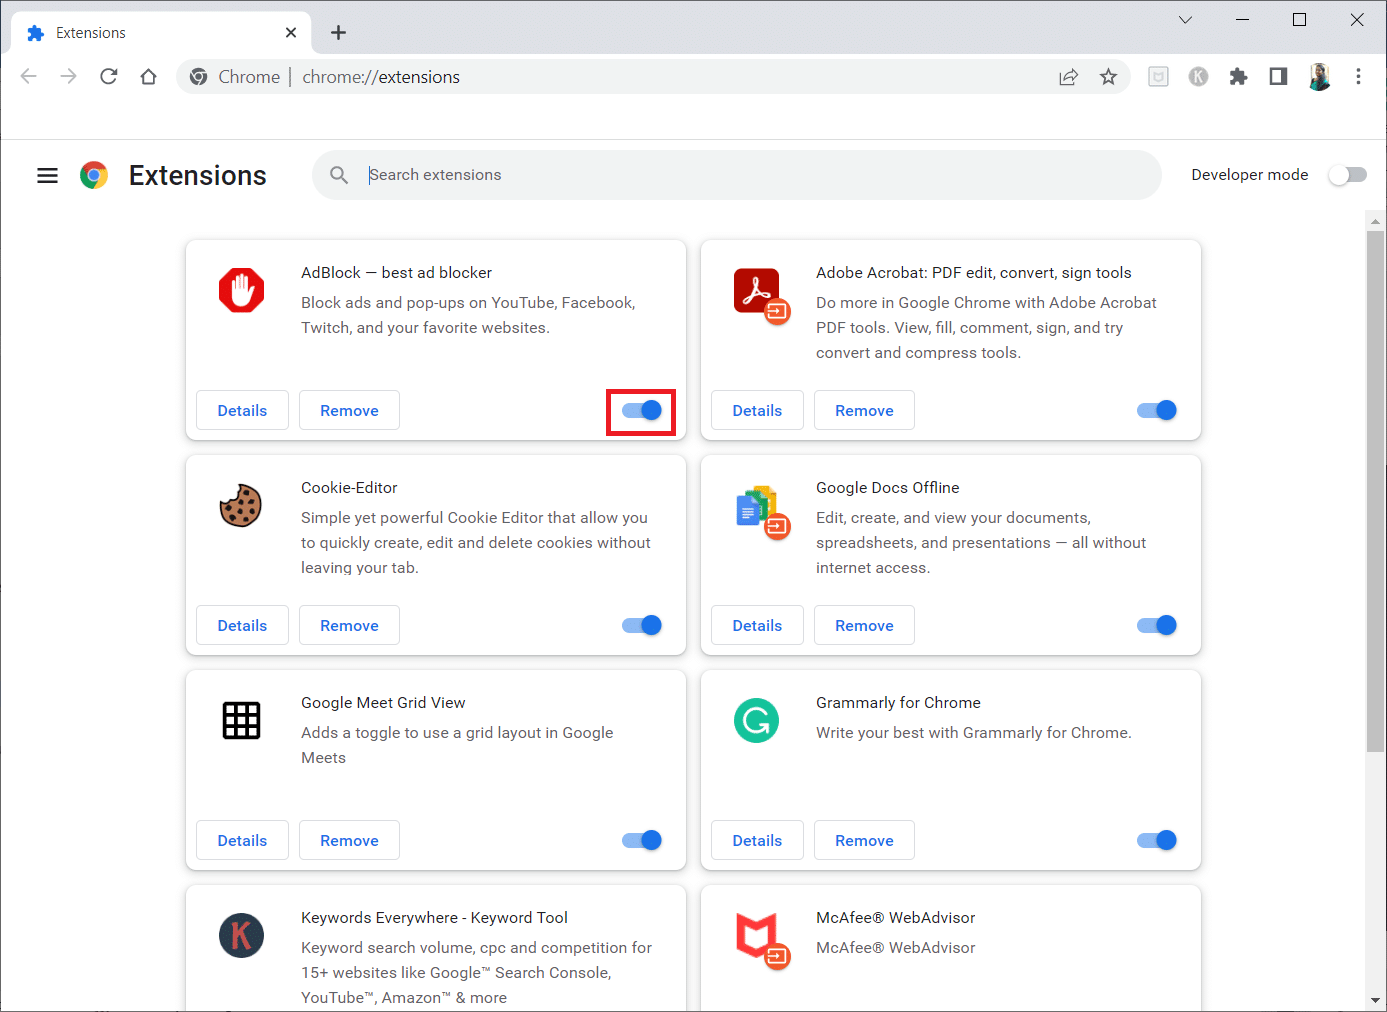Open Grammarly for Chrome Details
Image resolution: width=1387 pixels, height=1012 pixels.
pos(757,840)
